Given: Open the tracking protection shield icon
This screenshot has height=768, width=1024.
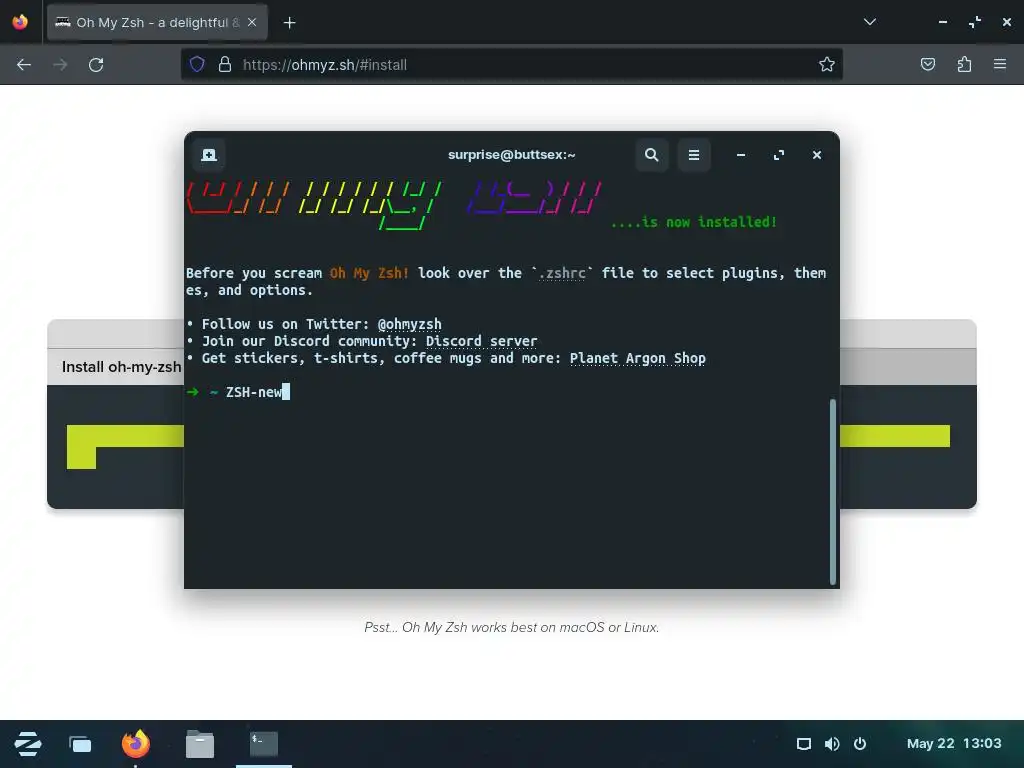Looking at the screenshot, I should 197,64.
